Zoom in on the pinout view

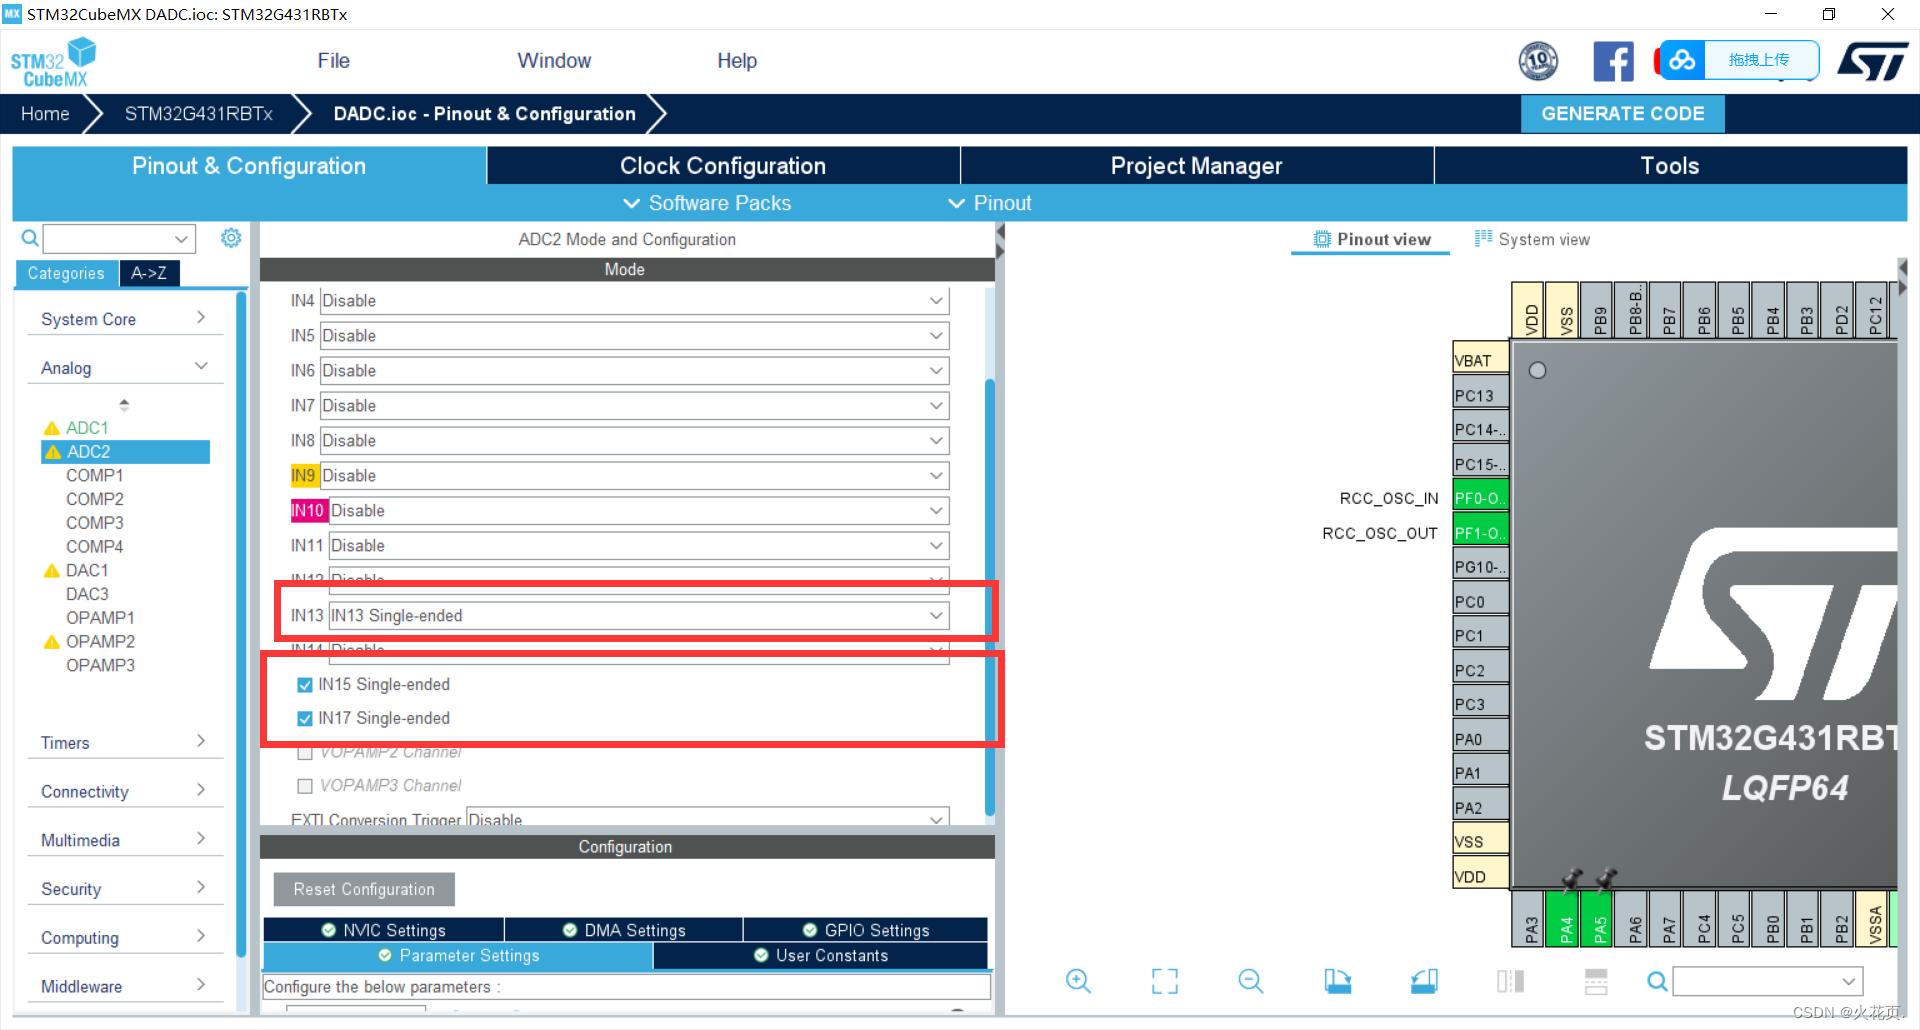(x=1078, y=981)
